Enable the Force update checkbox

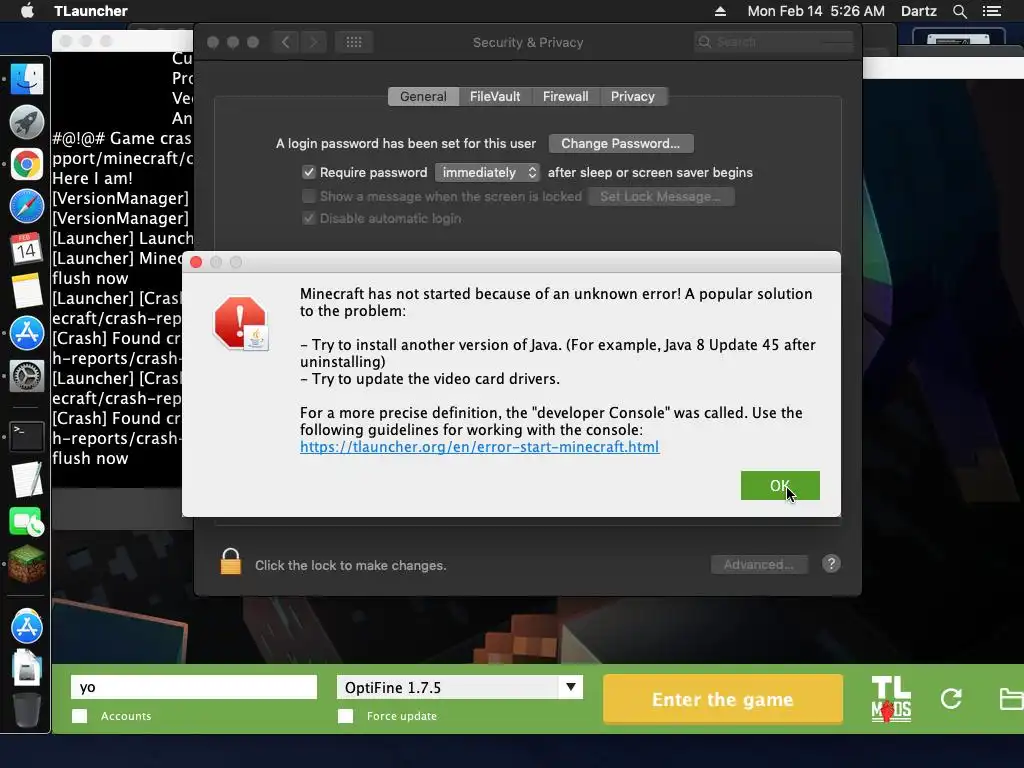345,716
